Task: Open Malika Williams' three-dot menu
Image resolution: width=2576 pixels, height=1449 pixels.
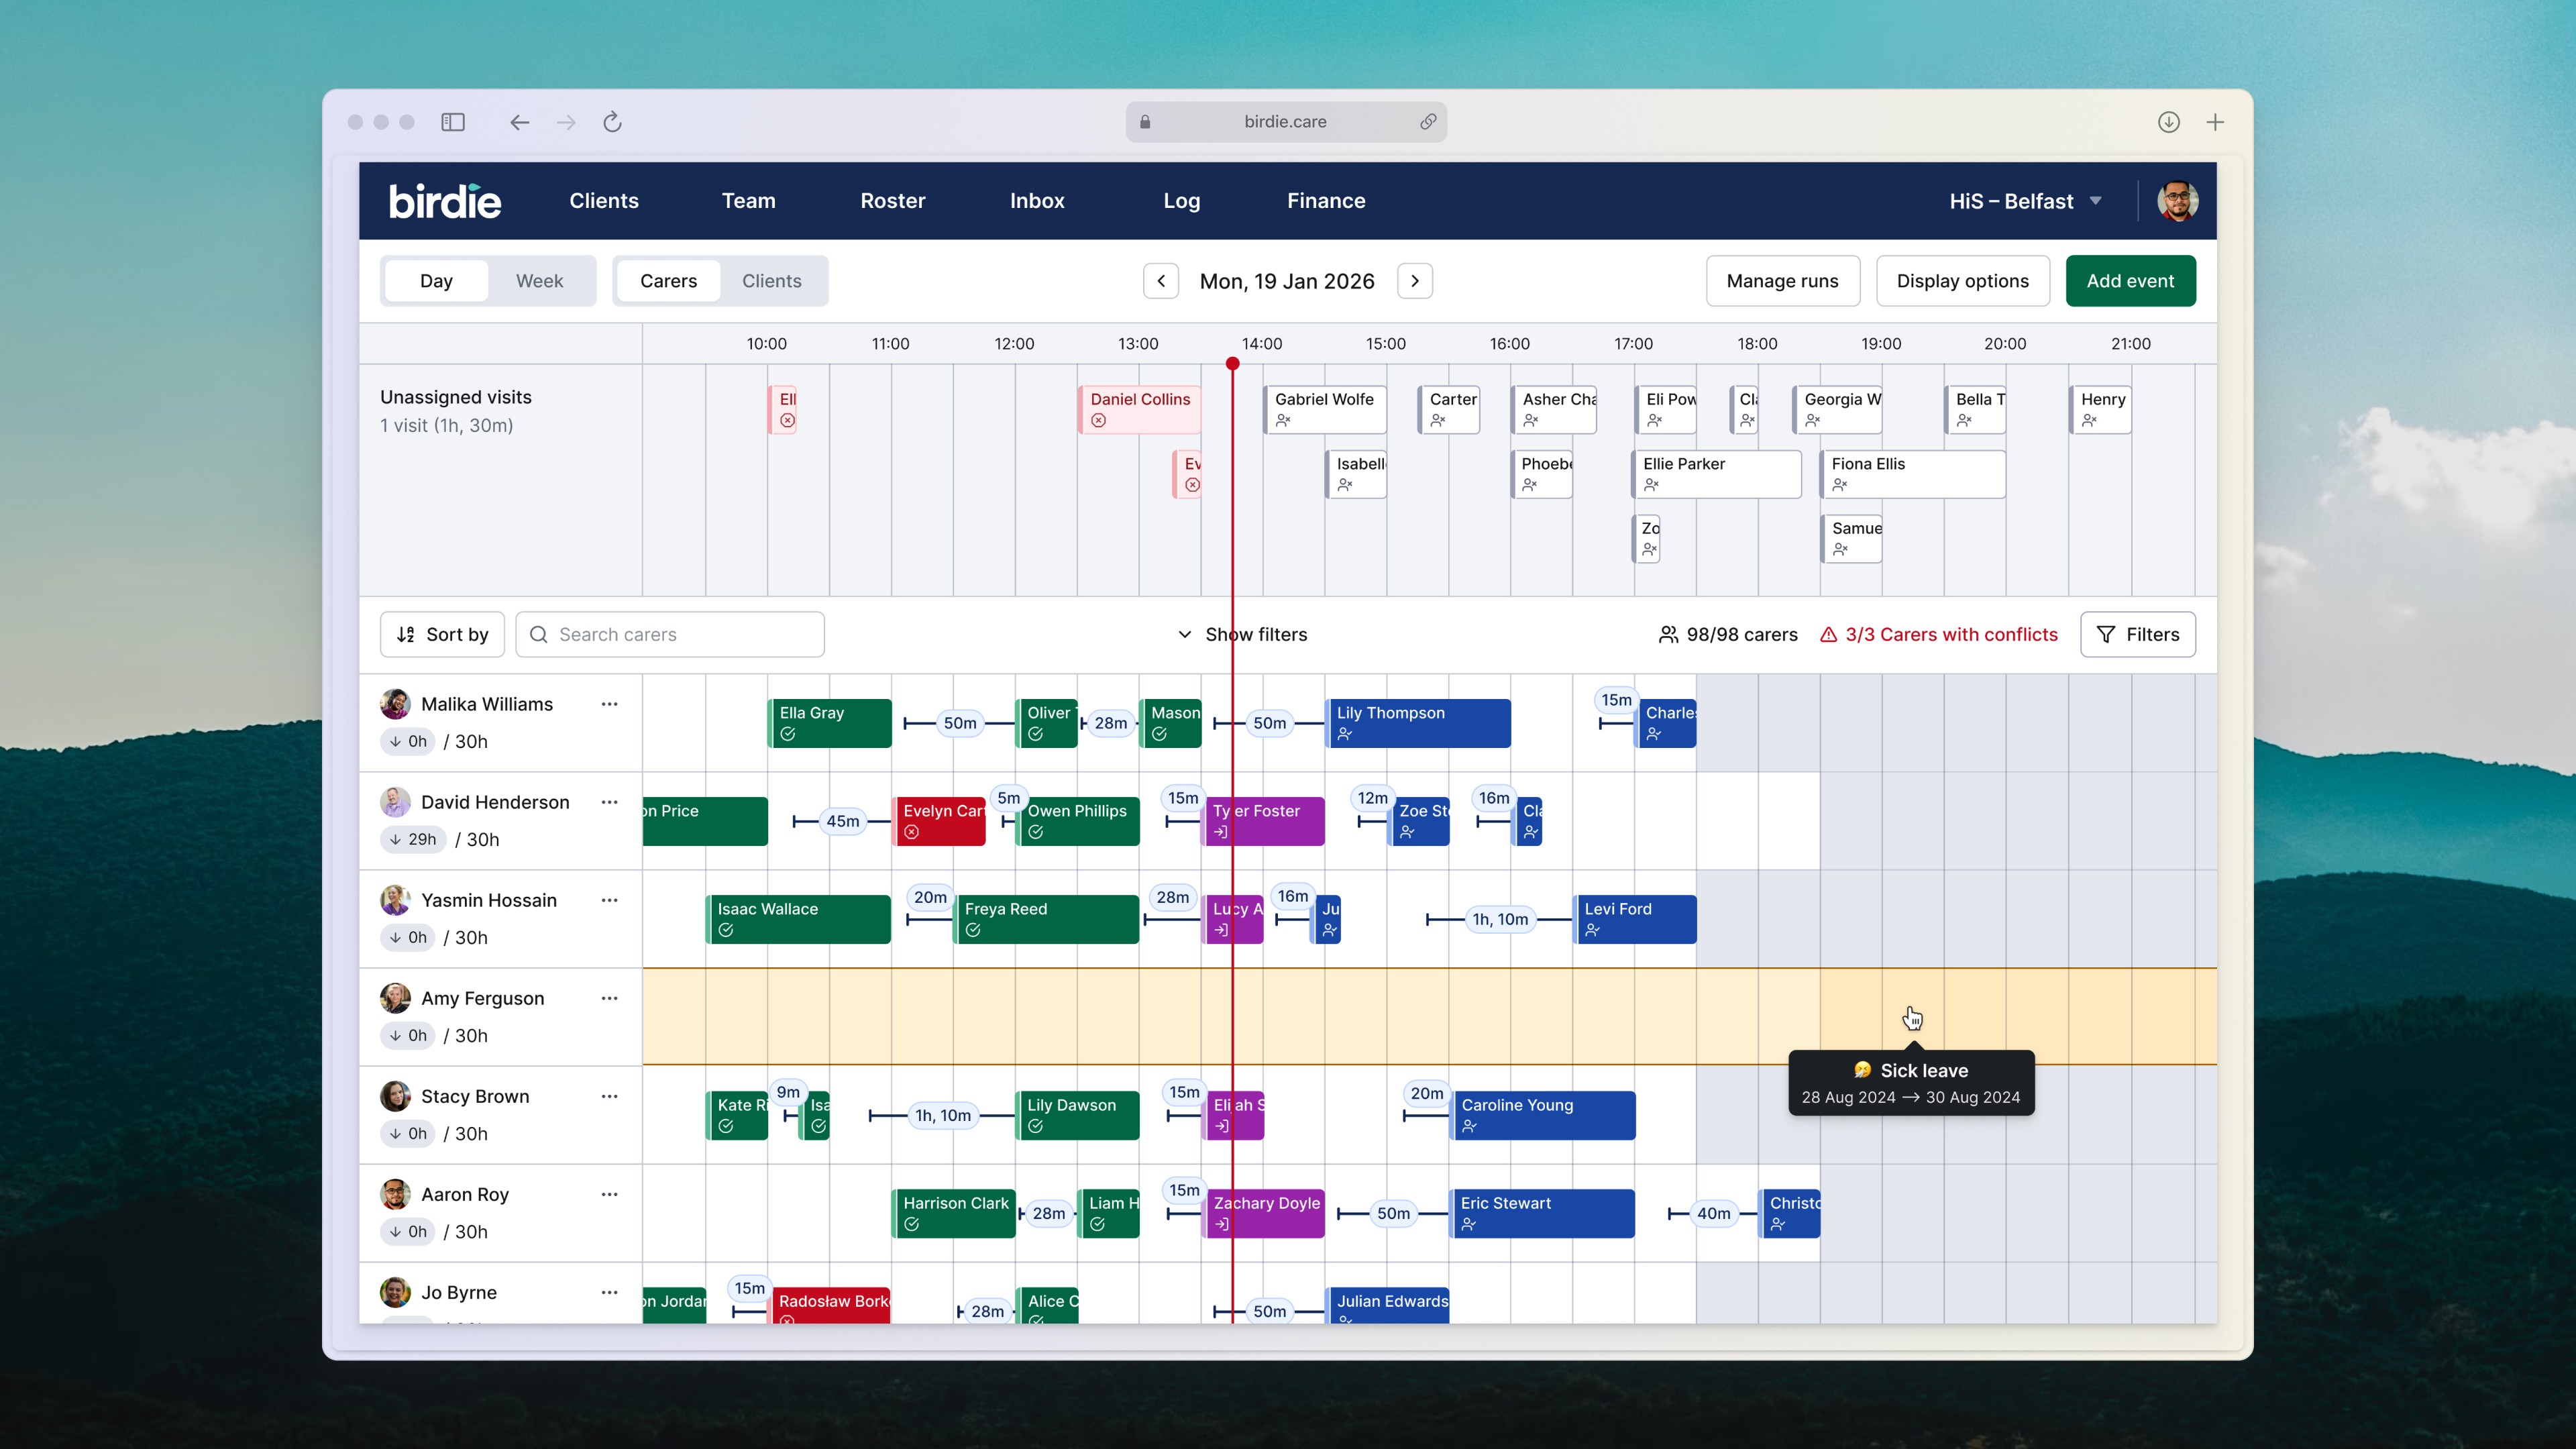Action: [x=609, y=704]
